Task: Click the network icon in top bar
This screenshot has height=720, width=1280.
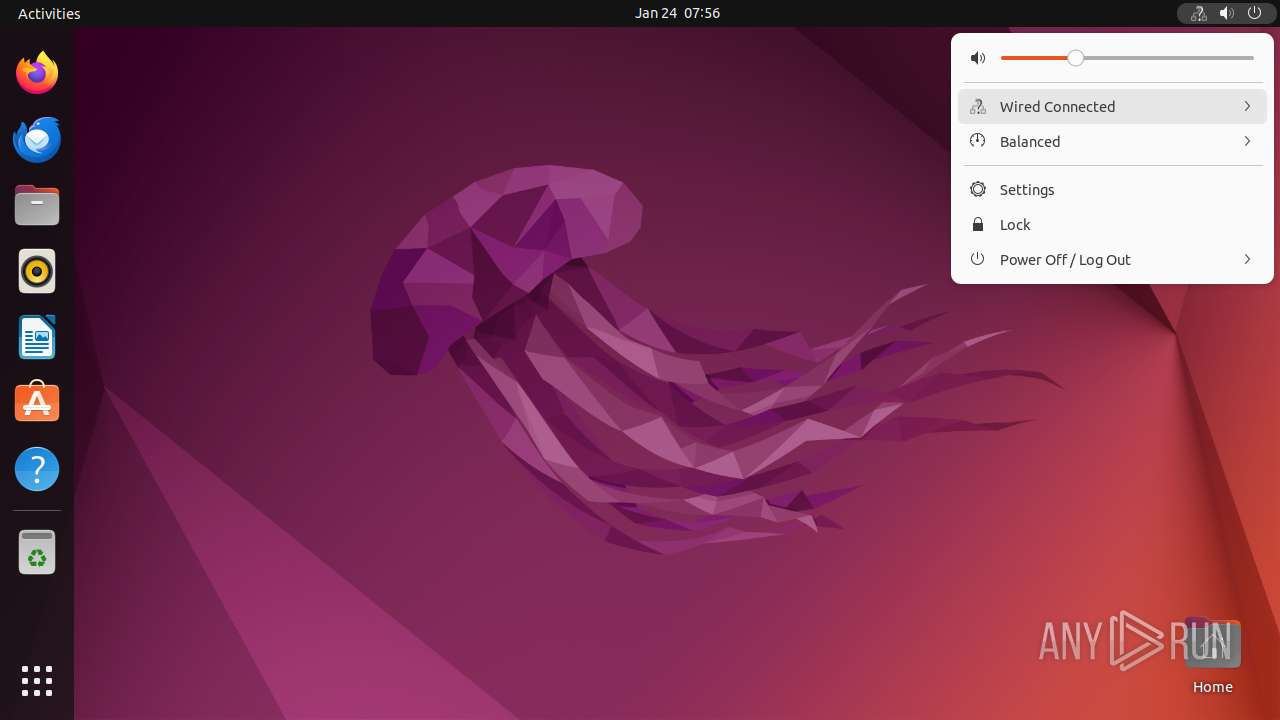Action: (x=1198, y=13)
